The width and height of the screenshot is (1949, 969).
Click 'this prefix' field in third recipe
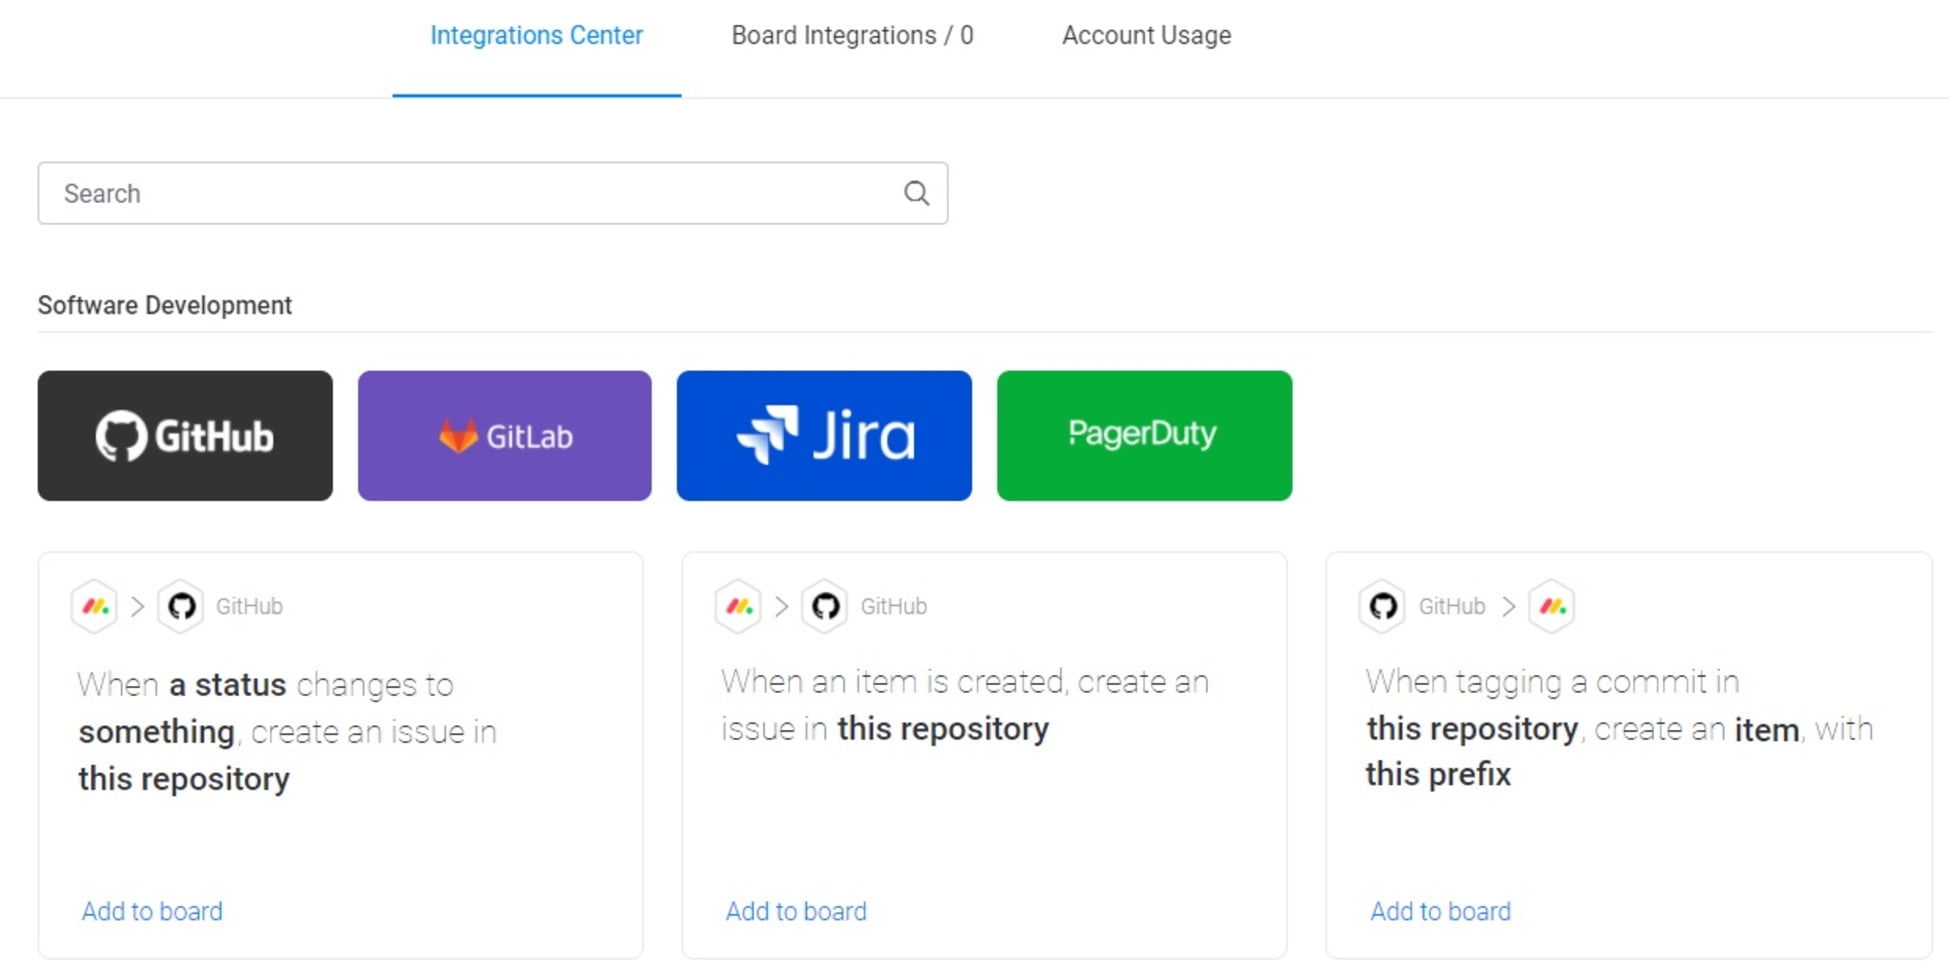pyautogui.click(x=1438, y=775)
